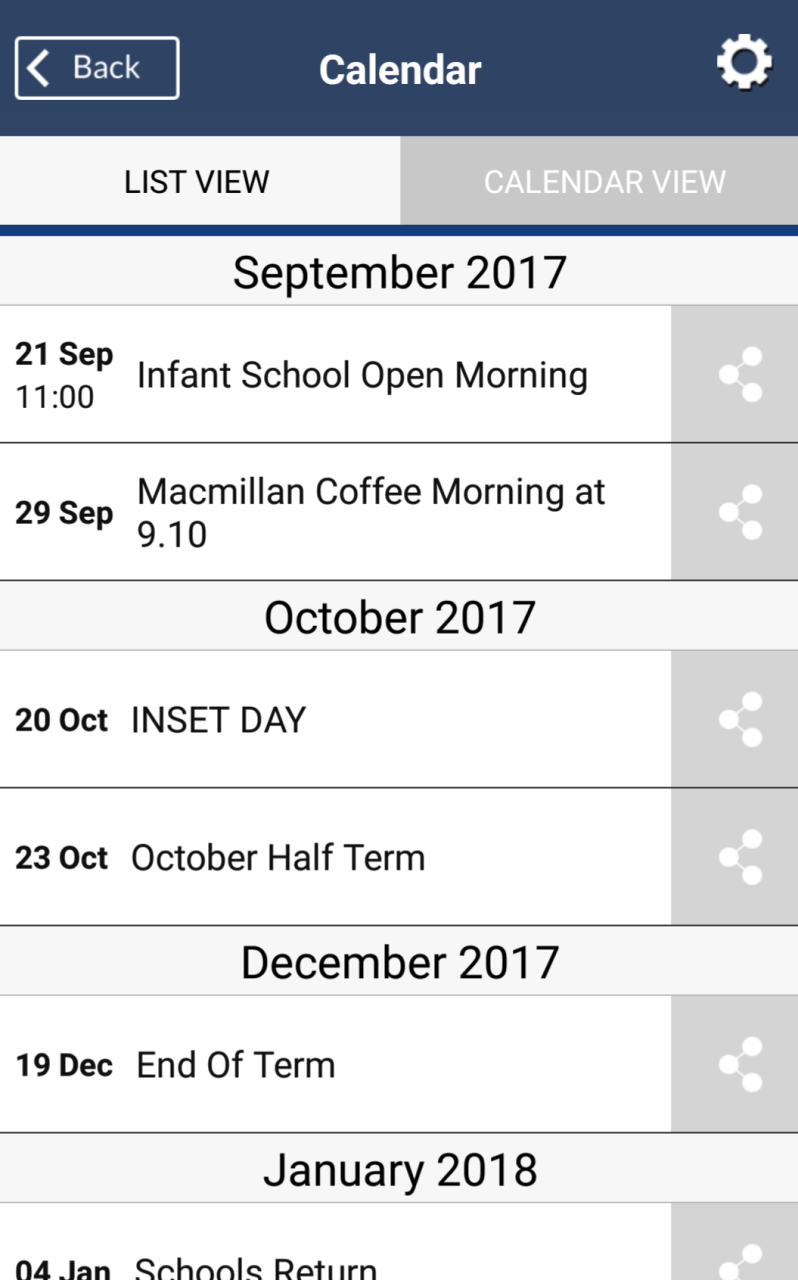Open the October Half Term entry

tap(335, 857)
